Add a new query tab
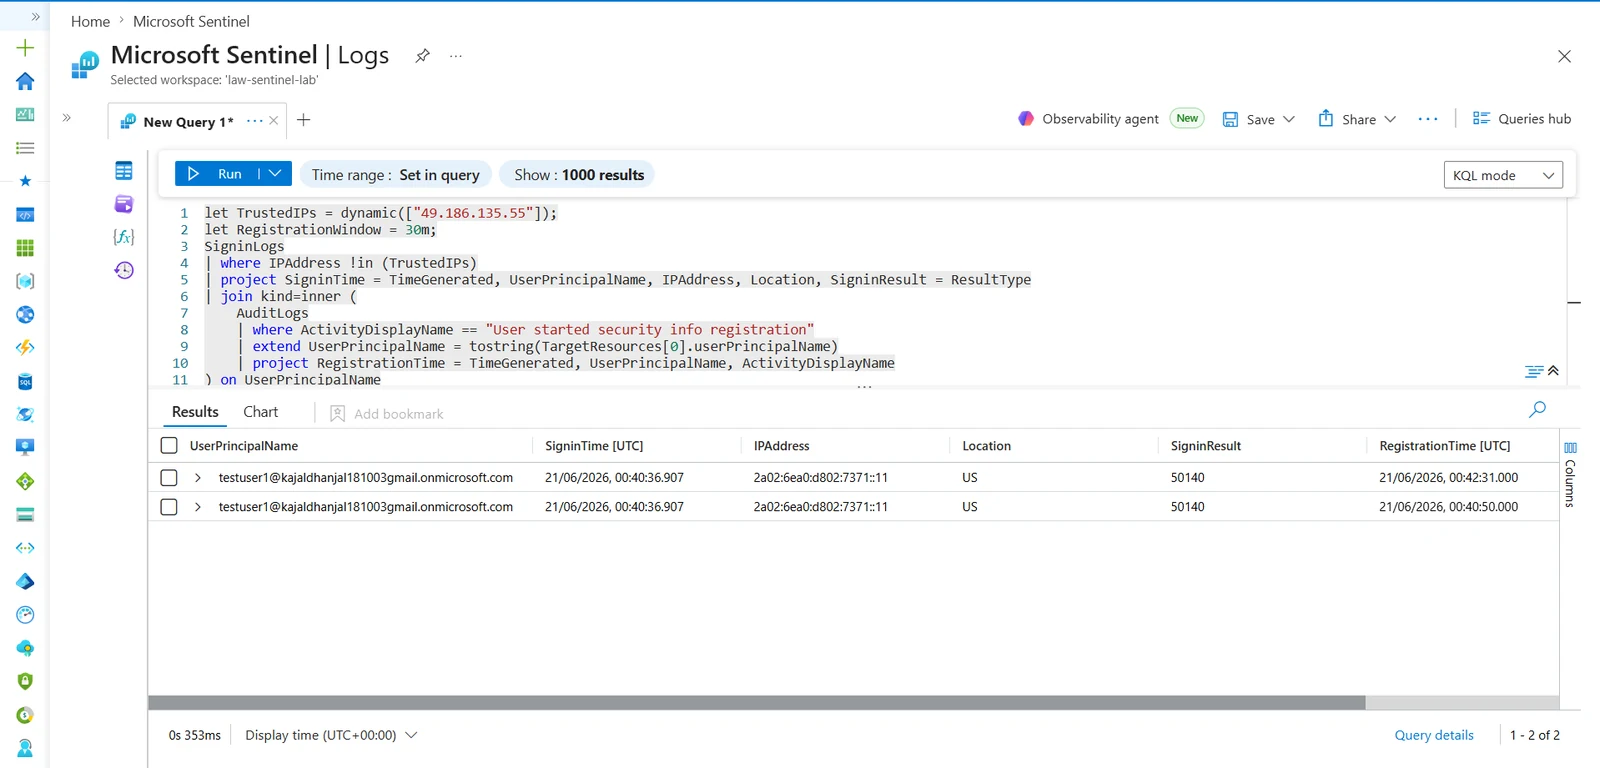1600x768 pixels. click(x=304, y=120)
